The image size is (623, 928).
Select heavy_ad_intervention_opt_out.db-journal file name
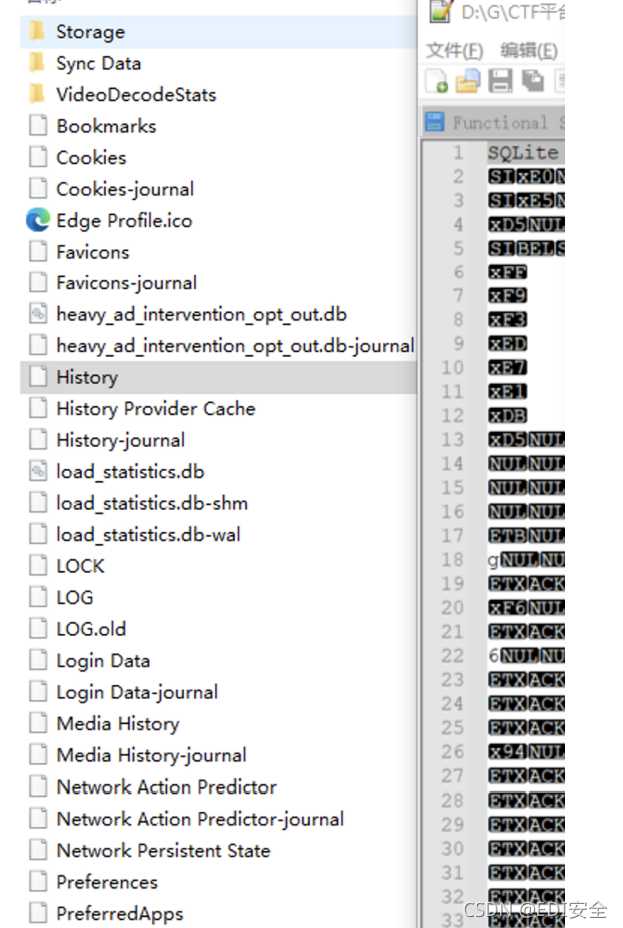(235, 346)
